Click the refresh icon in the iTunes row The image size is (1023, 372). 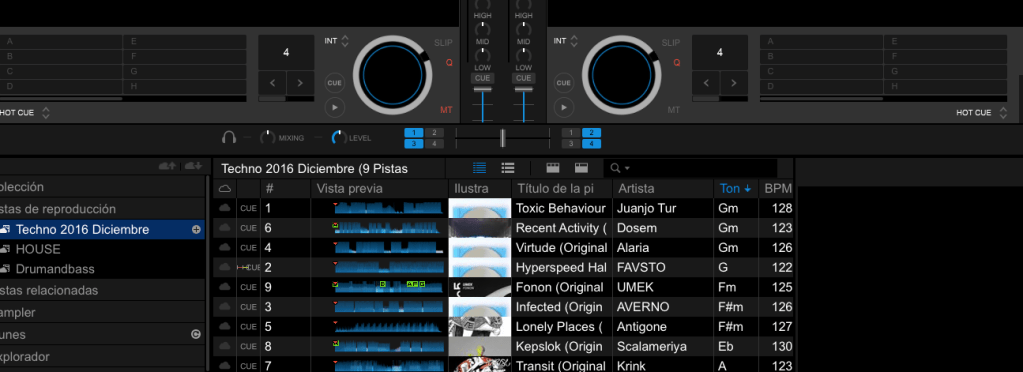click(195, 335)
